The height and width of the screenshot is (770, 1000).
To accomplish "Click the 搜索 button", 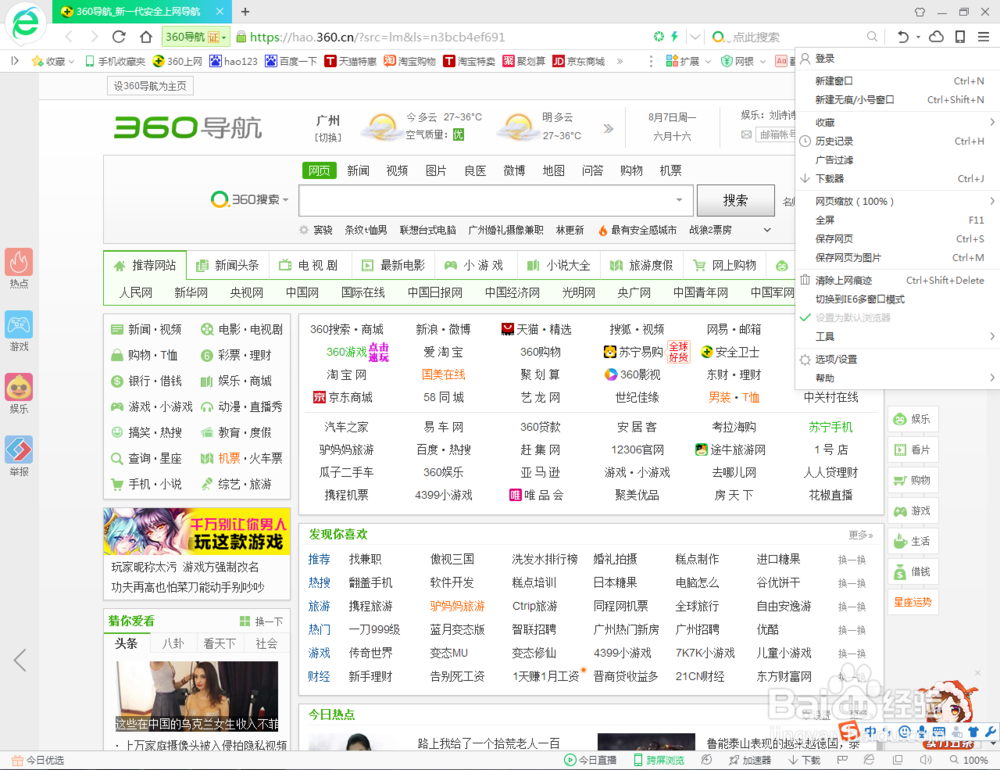I will point(735,200).
